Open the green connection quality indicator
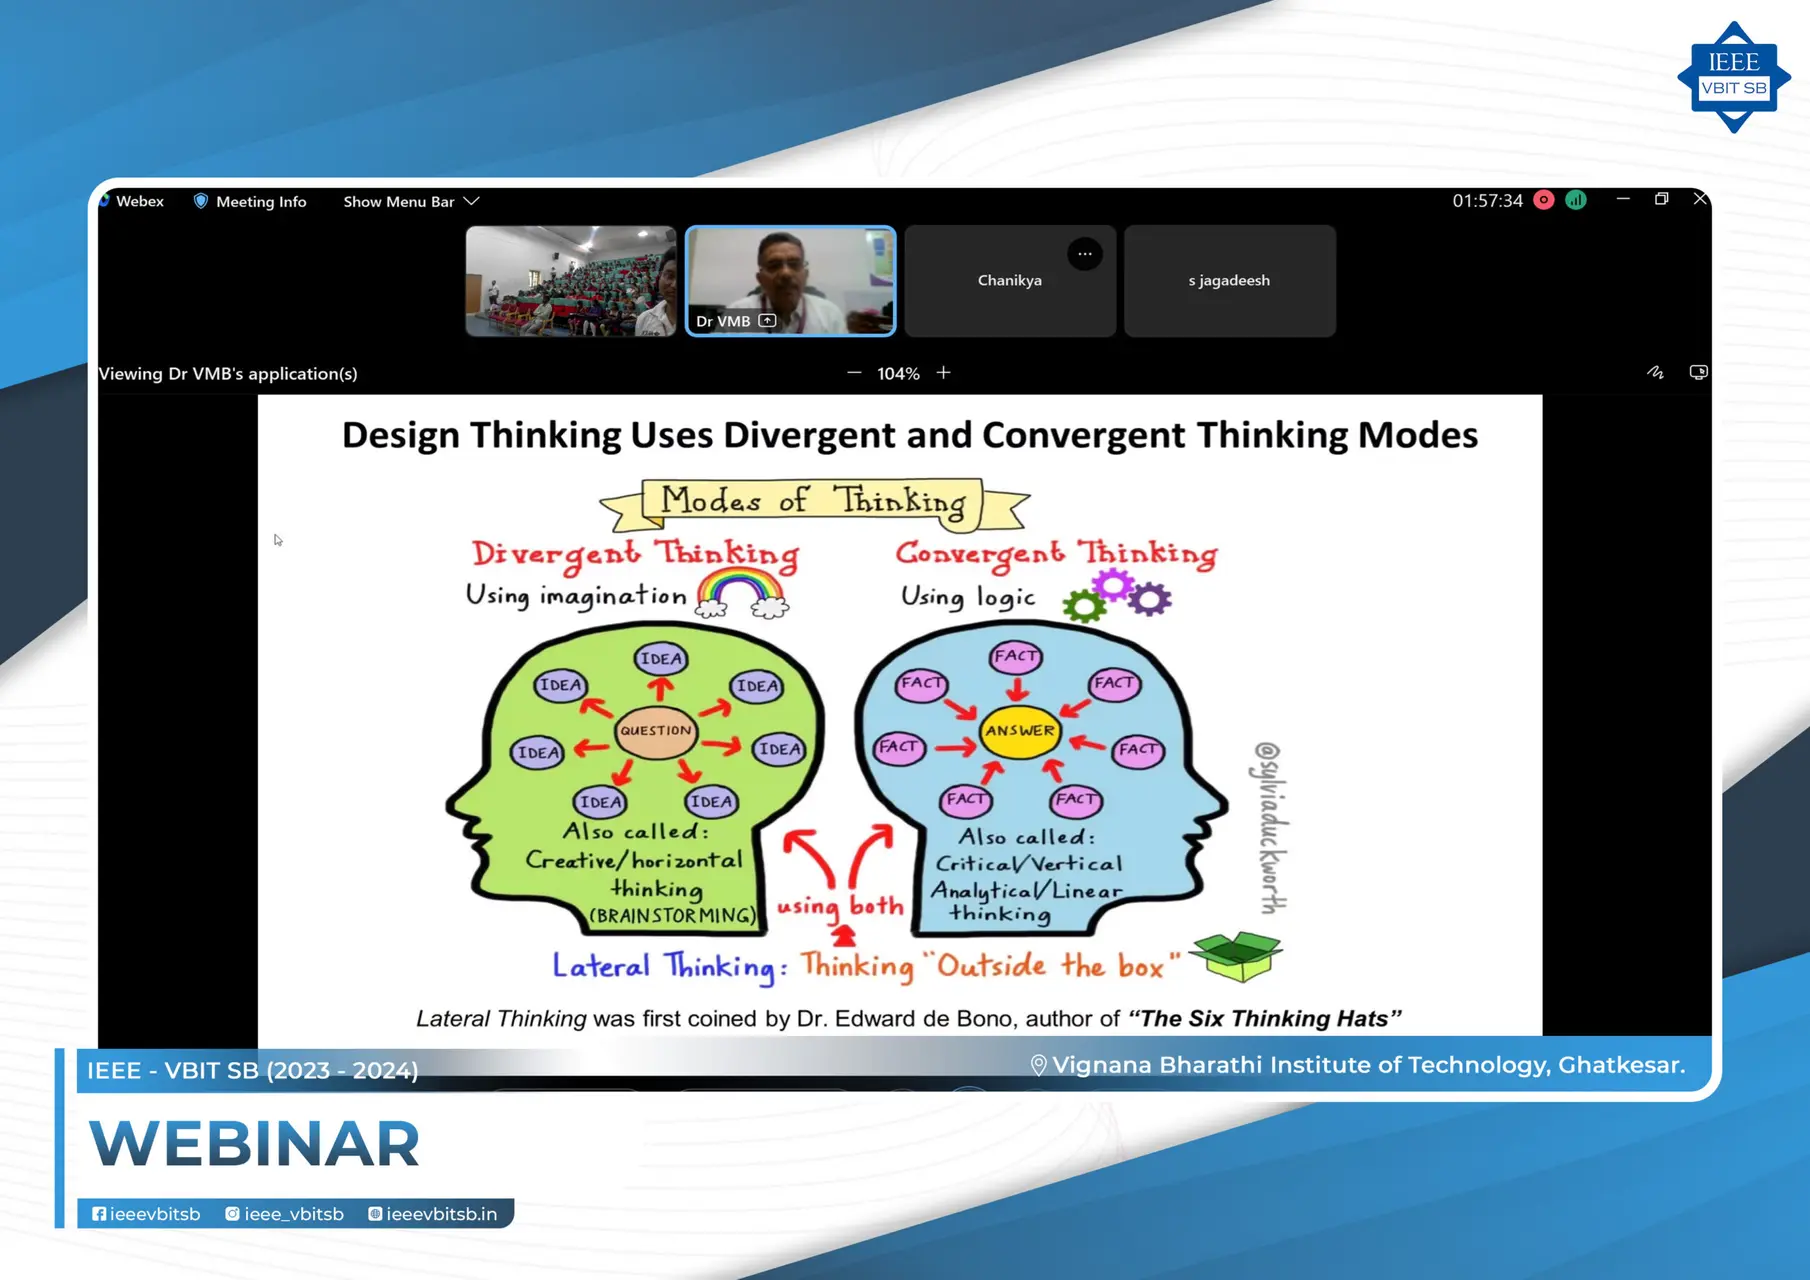 point(1577,200)
